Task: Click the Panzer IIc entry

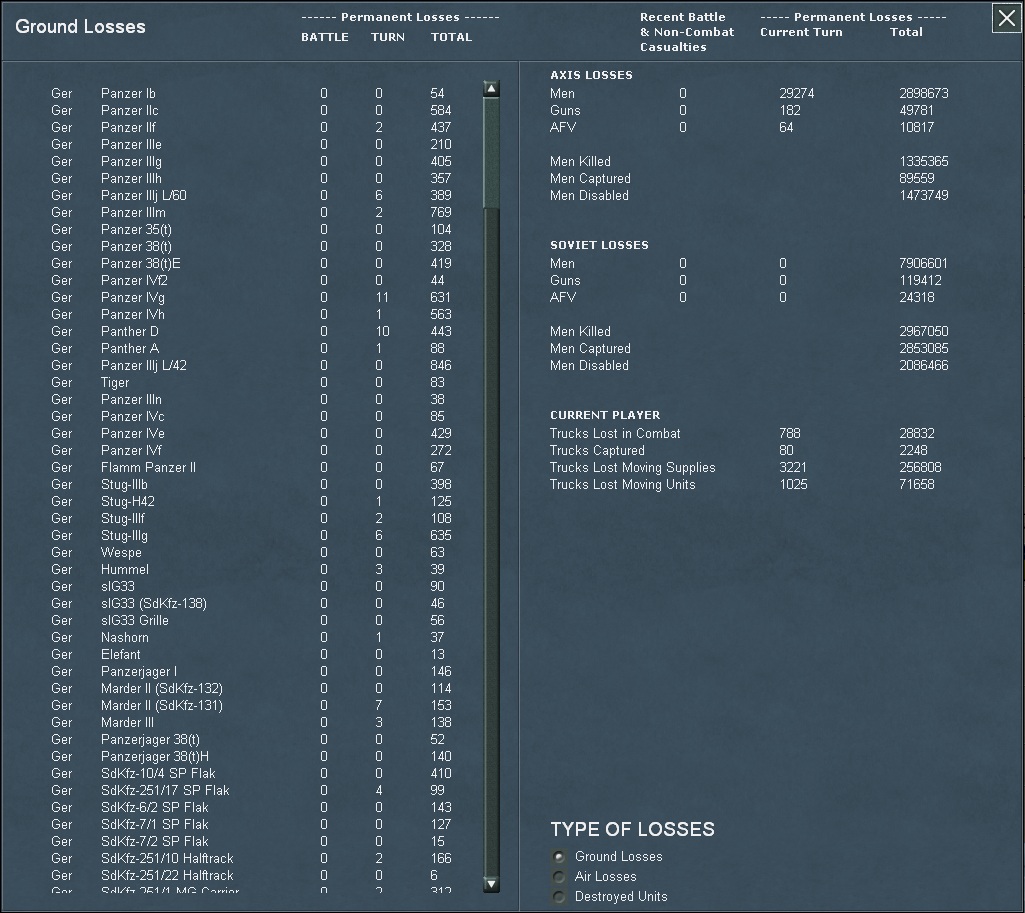Action: 129,110
